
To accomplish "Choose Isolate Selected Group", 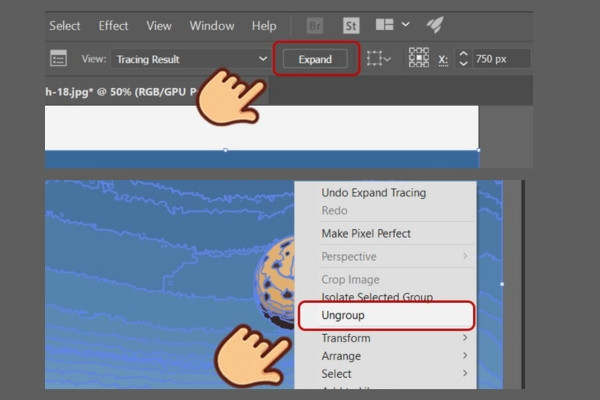I will 377,297.
